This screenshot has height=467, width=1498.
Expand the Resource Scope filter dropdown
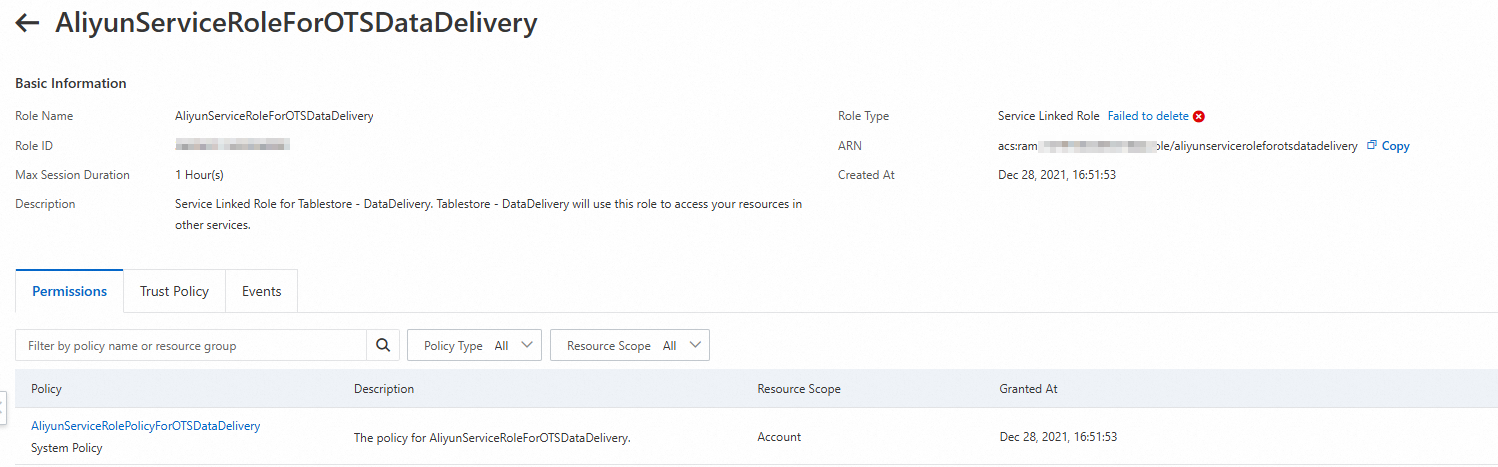pyautogui.click(x=630, y=345)
